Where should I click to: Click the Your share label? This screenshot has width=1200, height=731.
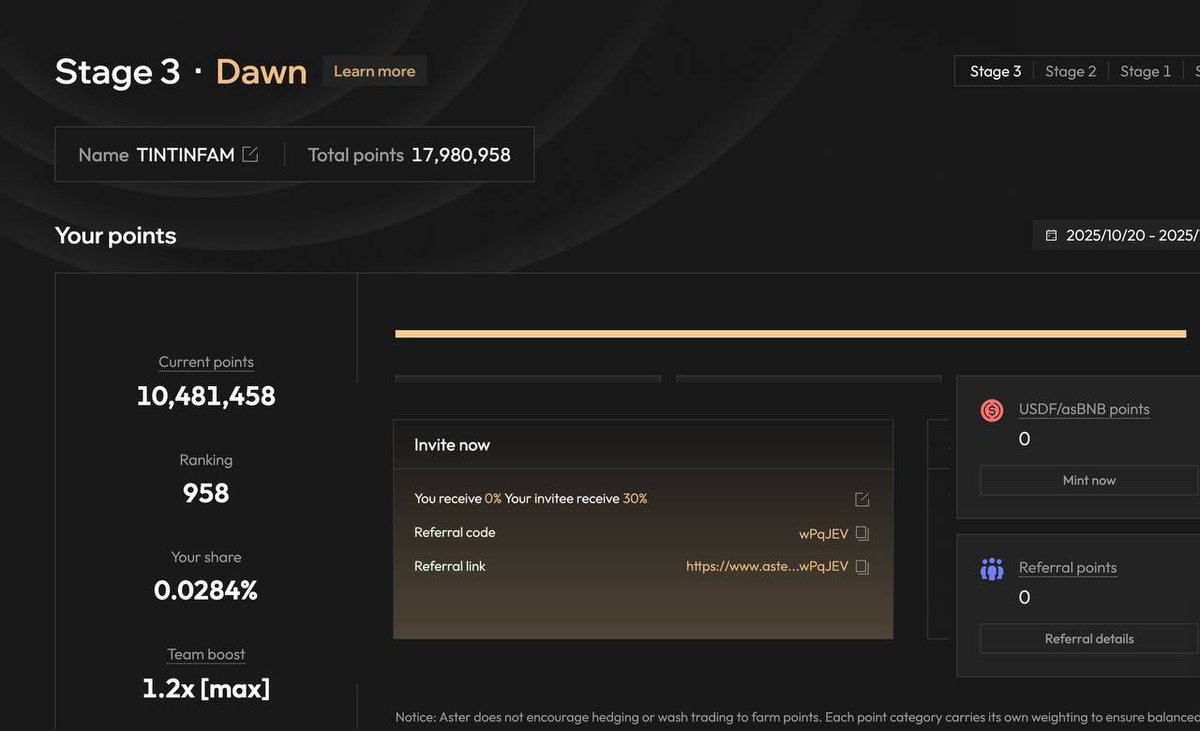pos(206,557)
